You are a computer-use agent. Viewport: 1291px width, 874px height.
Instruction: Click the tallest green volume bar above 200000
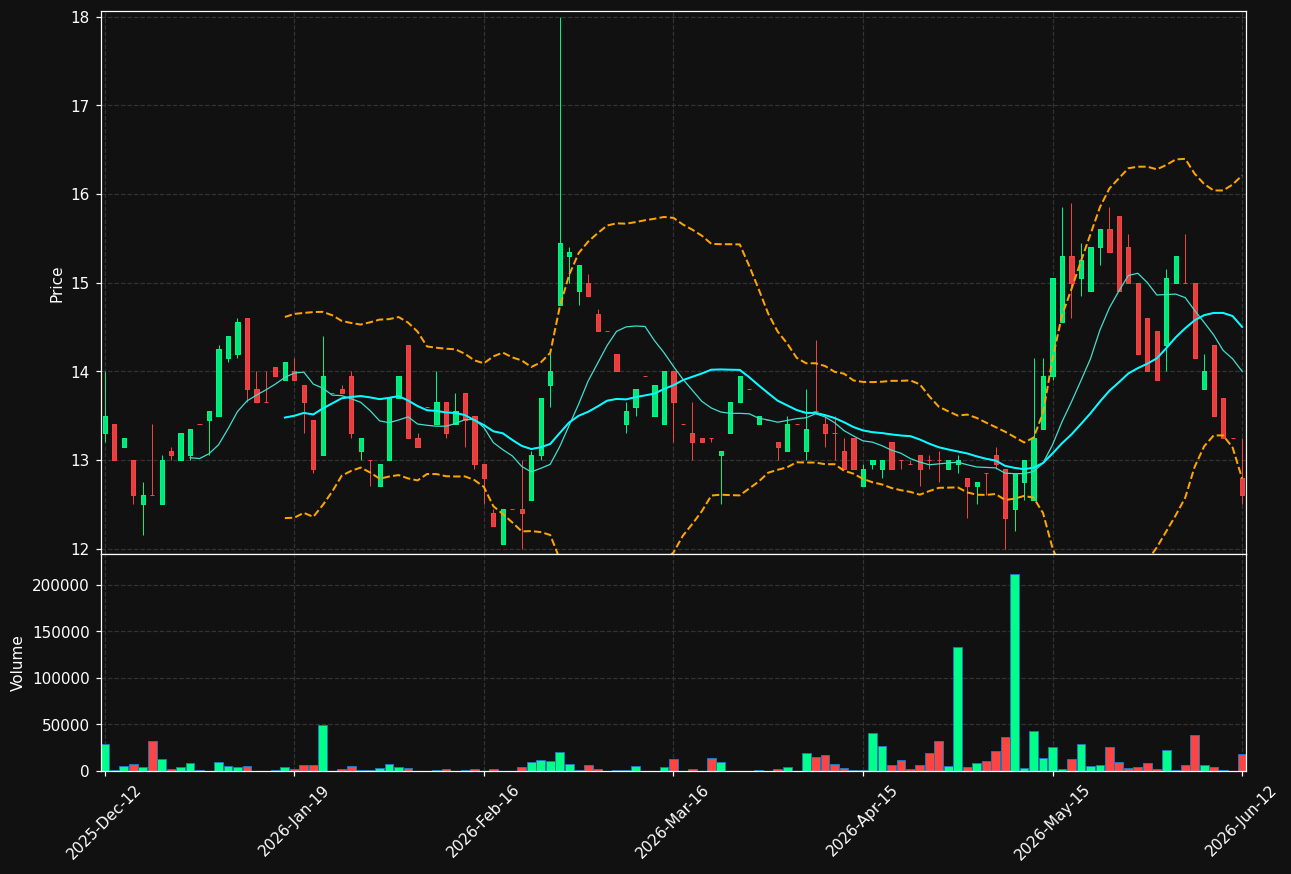1014,672
